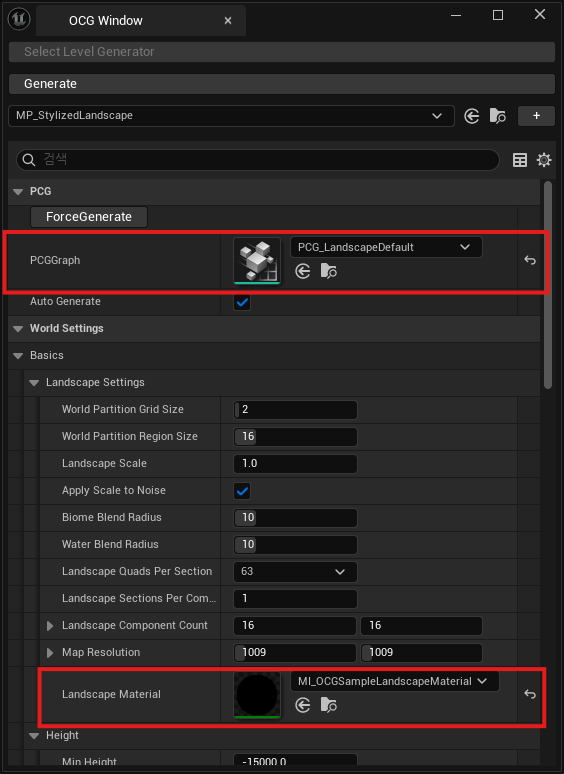The image size is (564, 774).
Task: Use selected asset for MP_StylizedLandscape preset
Action: pyautogui.click(x=472, y=116)
